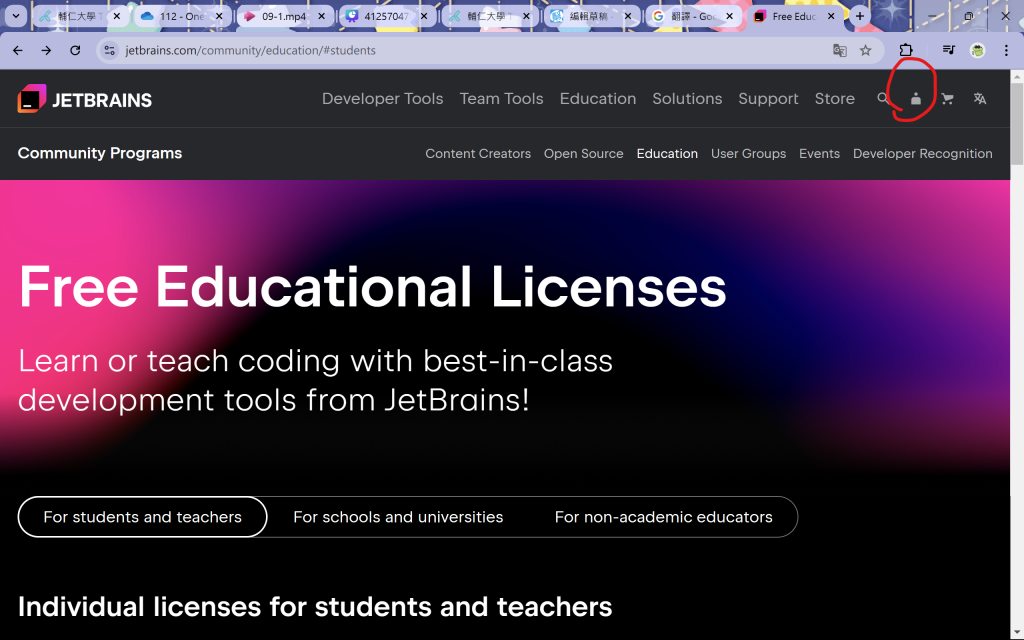
Task: Open the User Groups link
Action: (x=748, y=153)
